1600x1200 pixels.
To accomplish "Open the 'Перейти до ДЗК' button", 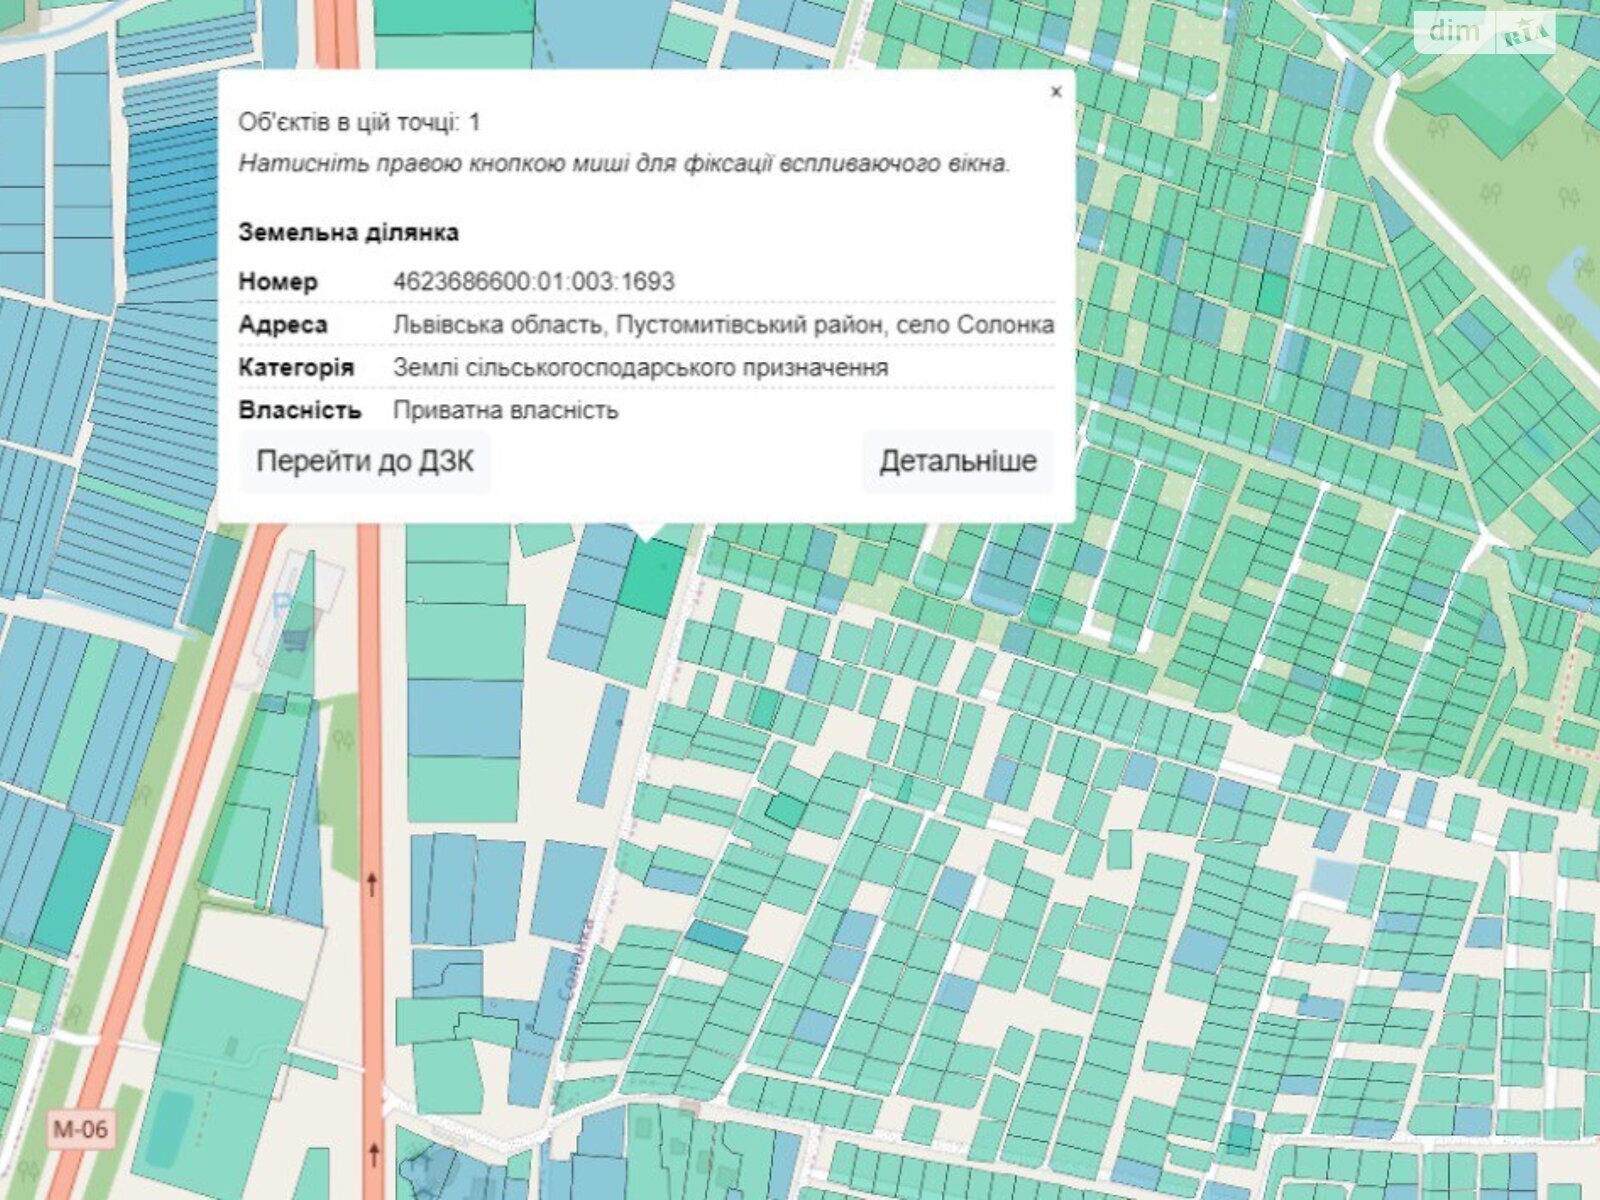I will pos(365,461).
